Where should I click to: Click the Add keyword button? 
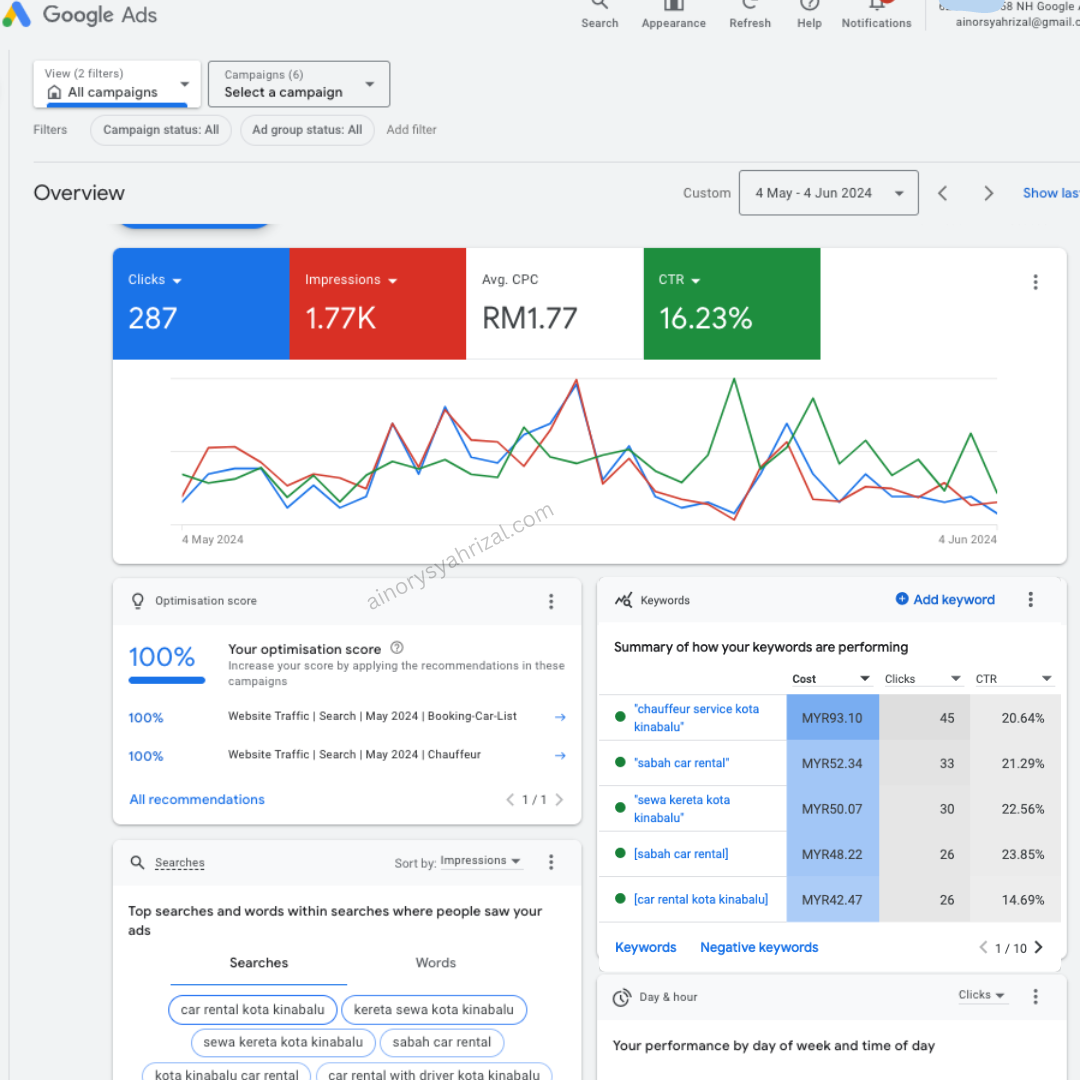(x=945, y=600)
